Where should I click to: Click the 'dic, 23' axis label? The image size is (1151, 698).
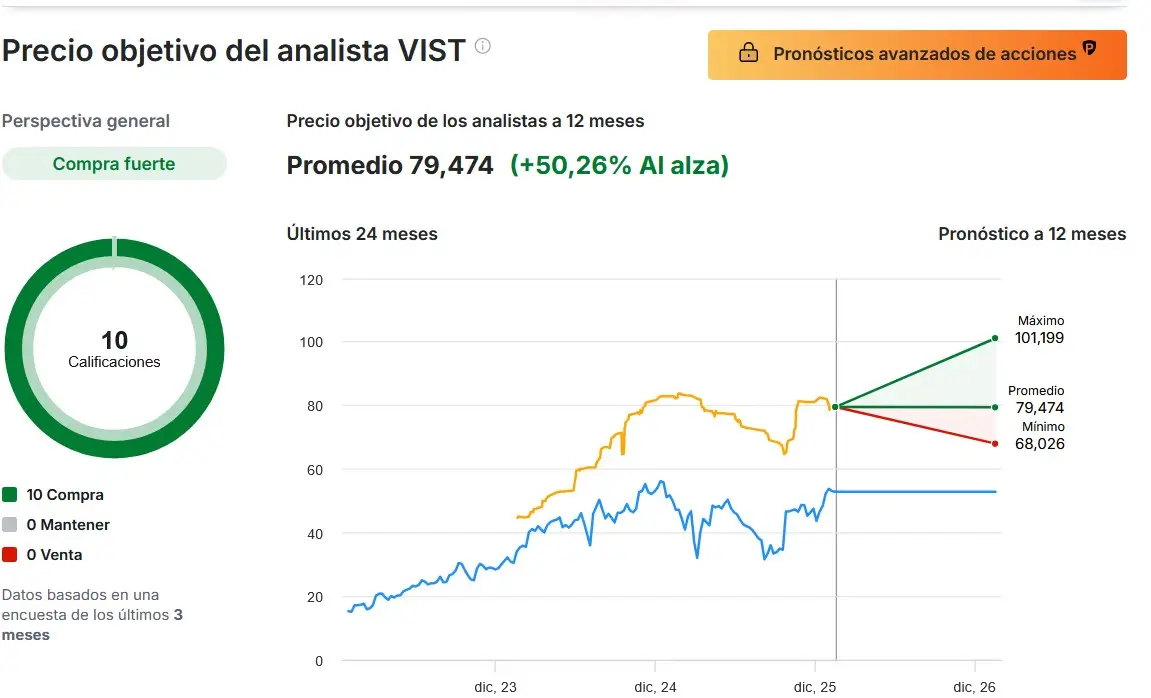click(495, 687)
